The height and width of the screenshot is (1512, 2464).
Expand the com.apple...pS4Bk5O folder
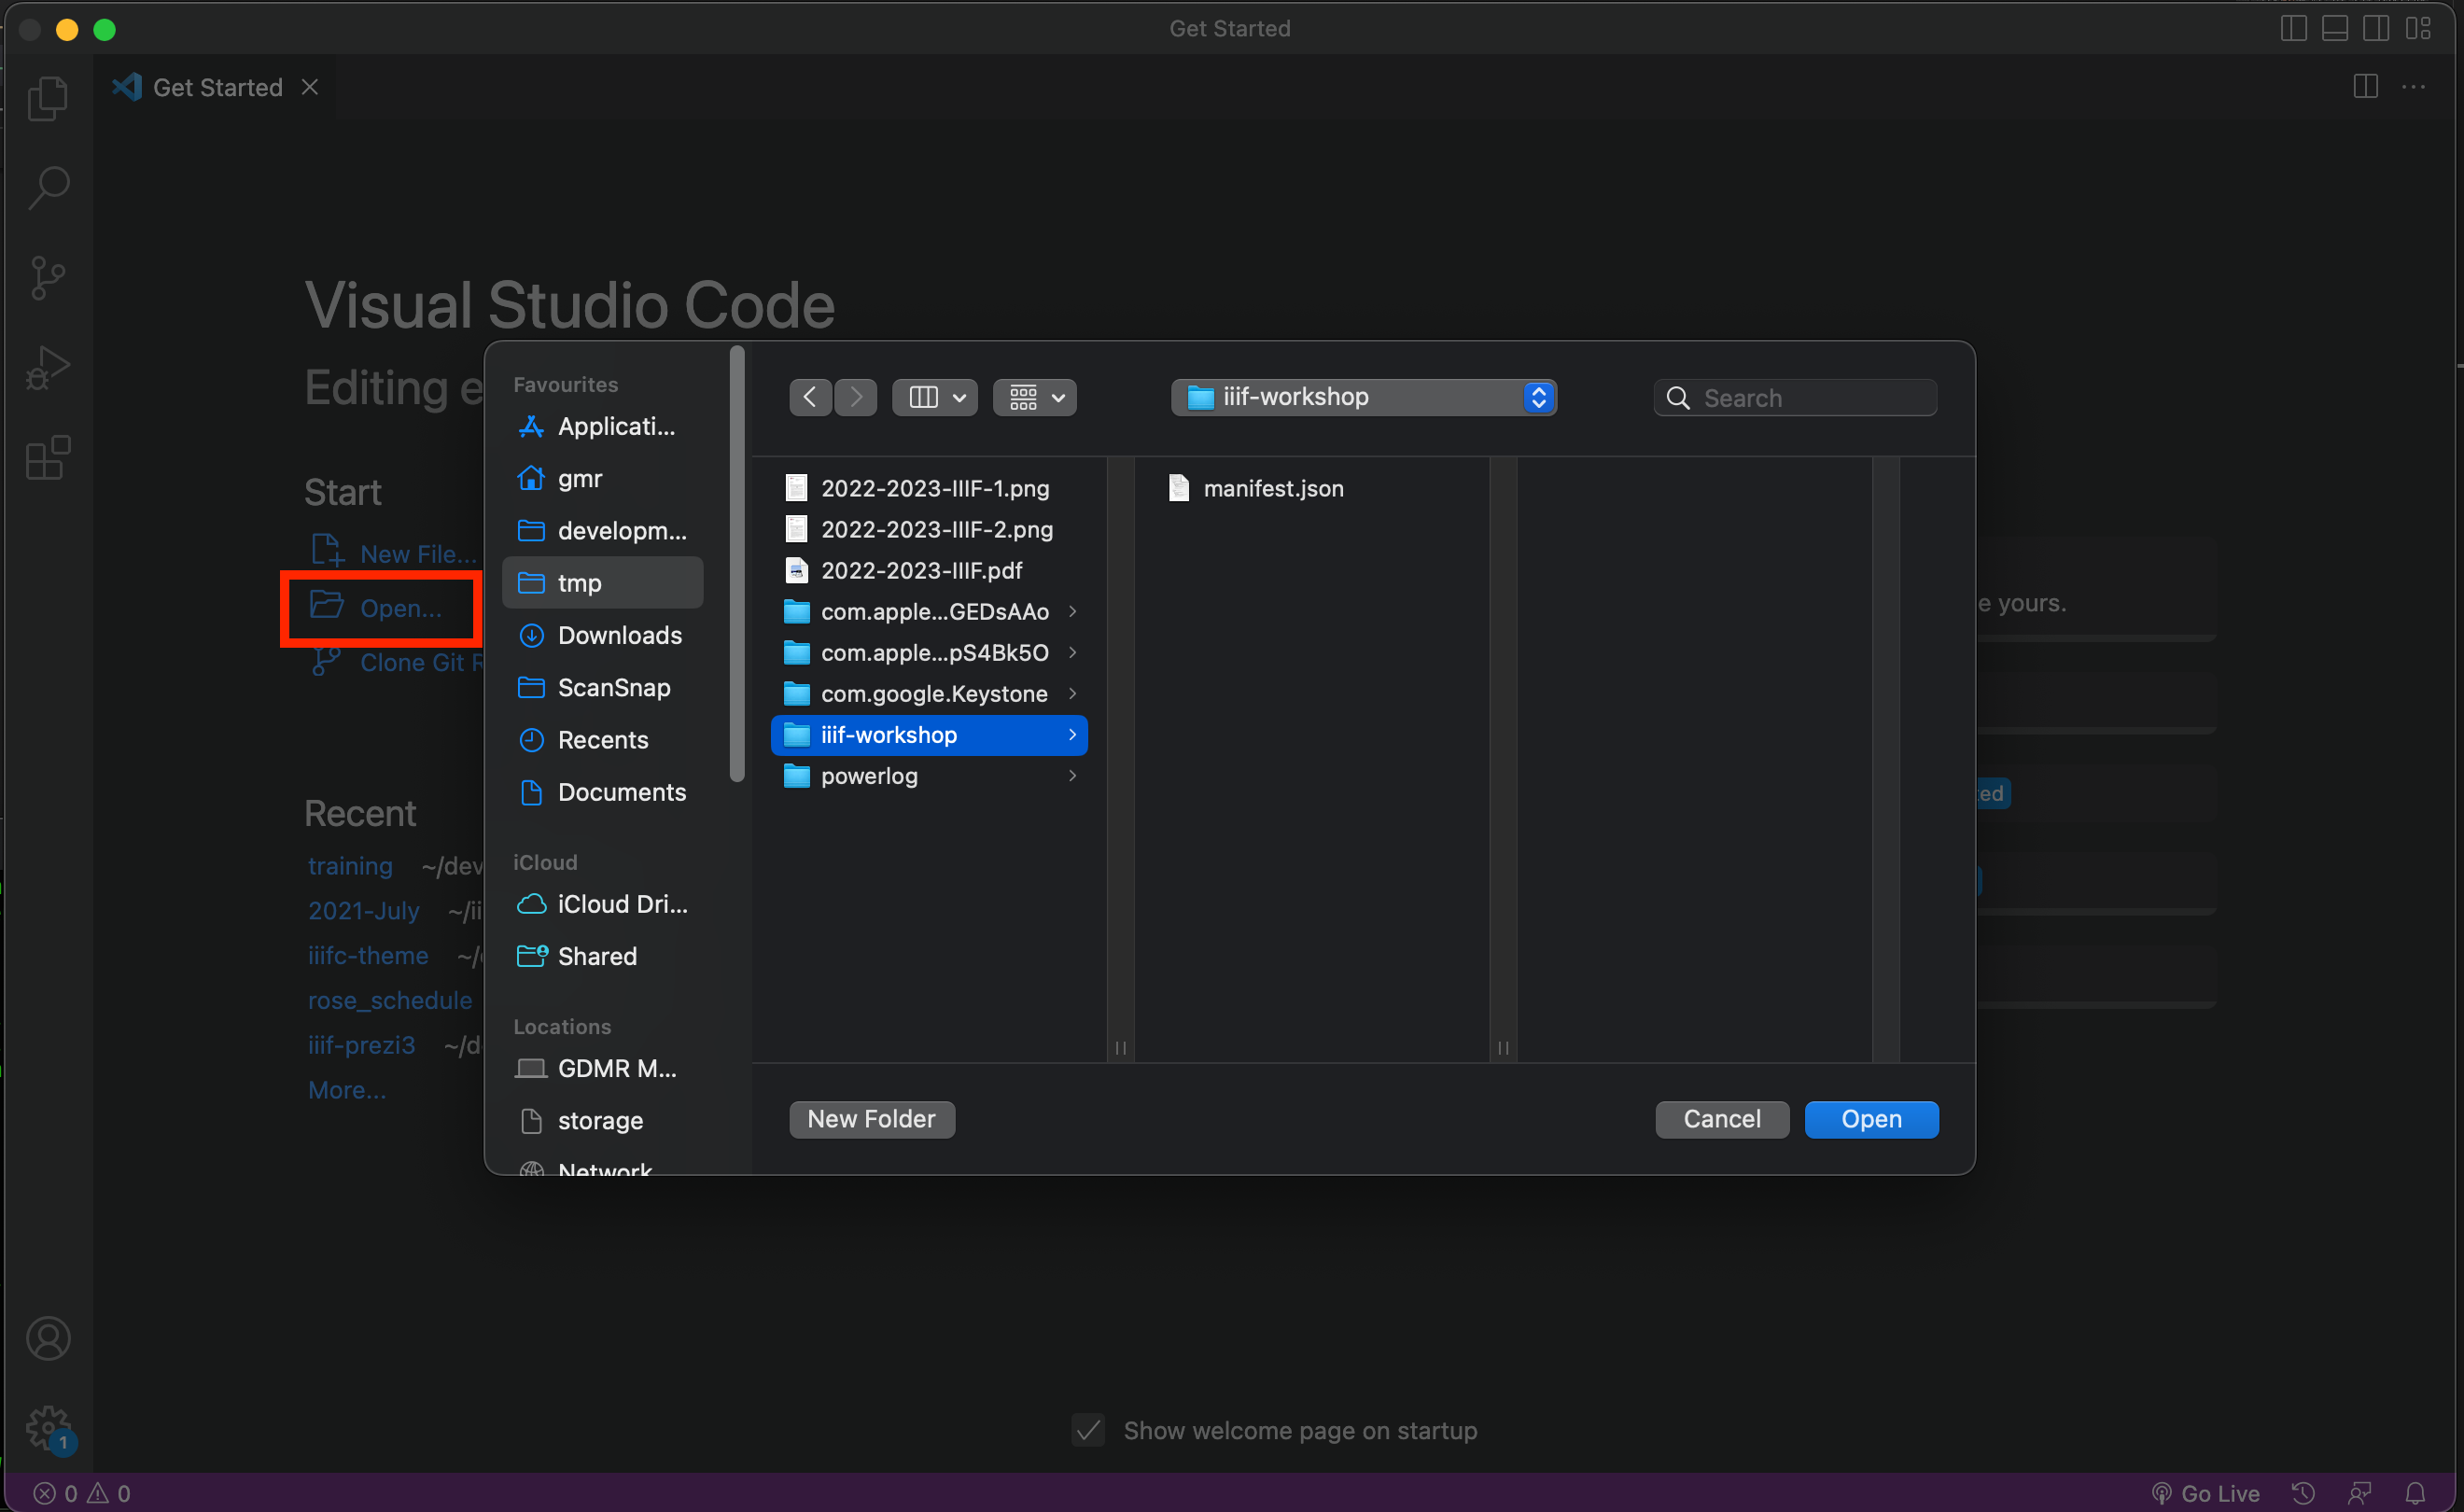[1072, 652]
